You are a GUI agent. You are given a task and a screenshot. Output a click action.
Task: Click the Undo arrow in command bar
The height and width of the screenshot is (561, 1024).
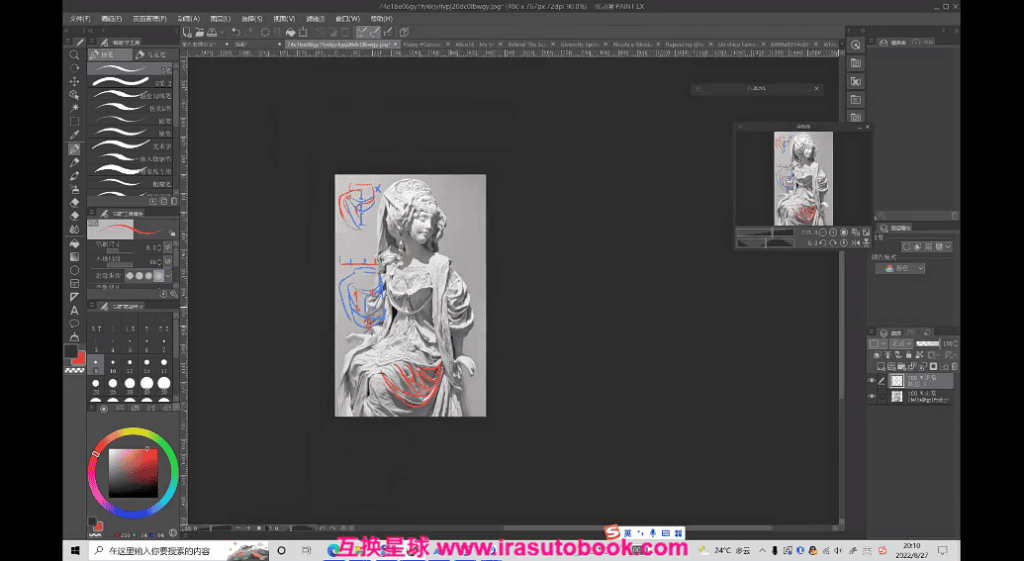(x=234, y=32)
